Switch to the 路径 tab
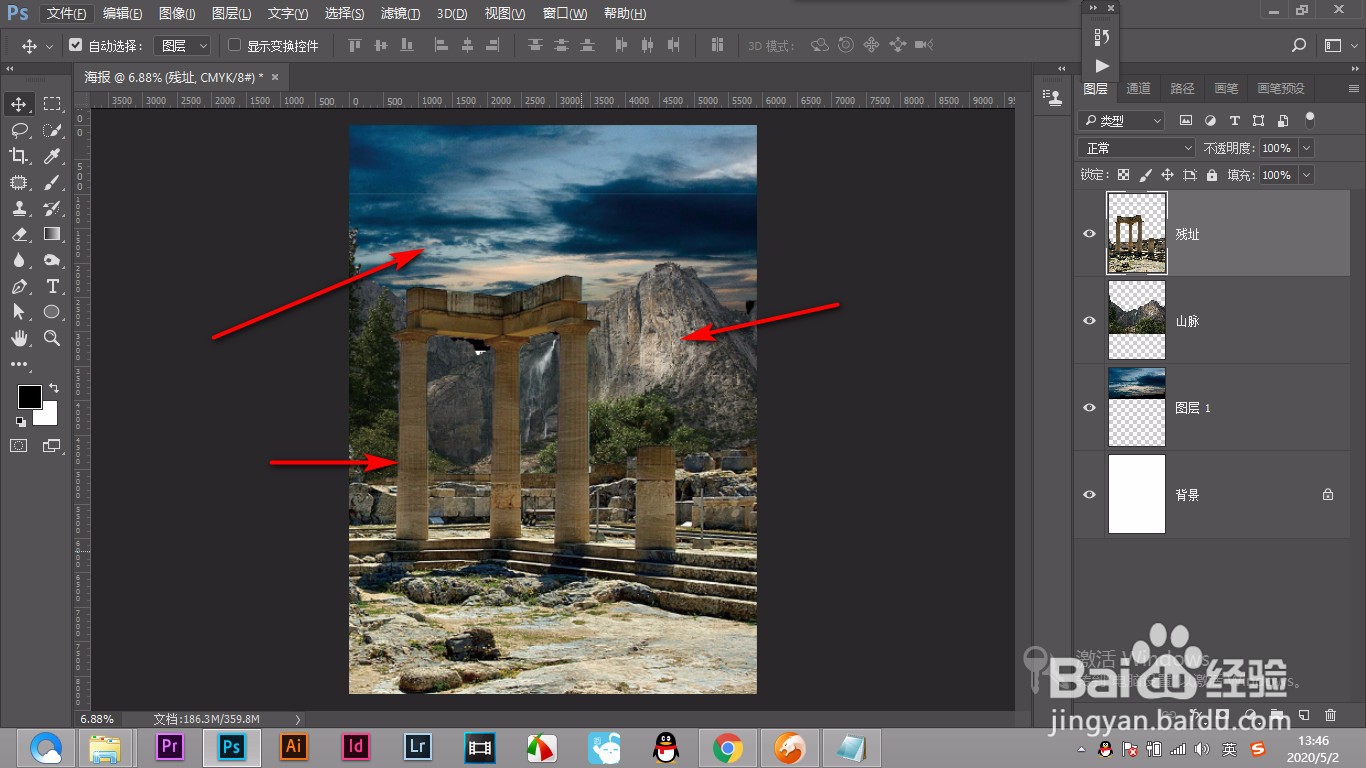Image resolution: width=1366 pixels, height=768 pixels. [1182, 88]
